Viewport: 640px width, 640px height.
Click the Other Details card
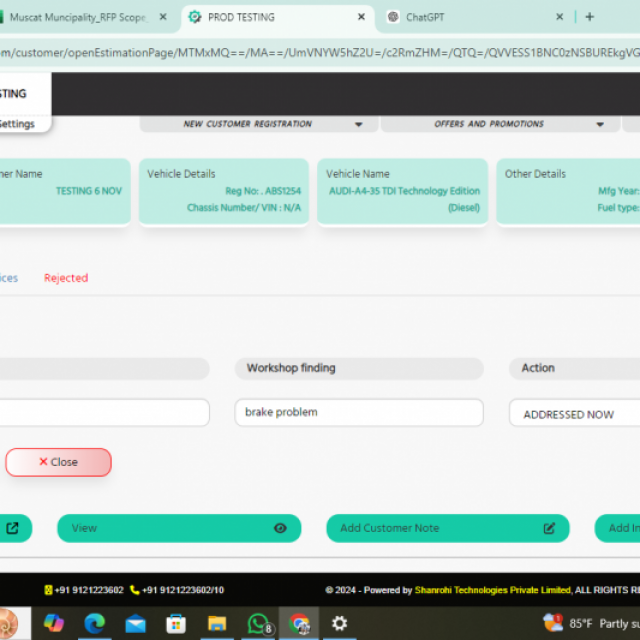tap(568, 191)
